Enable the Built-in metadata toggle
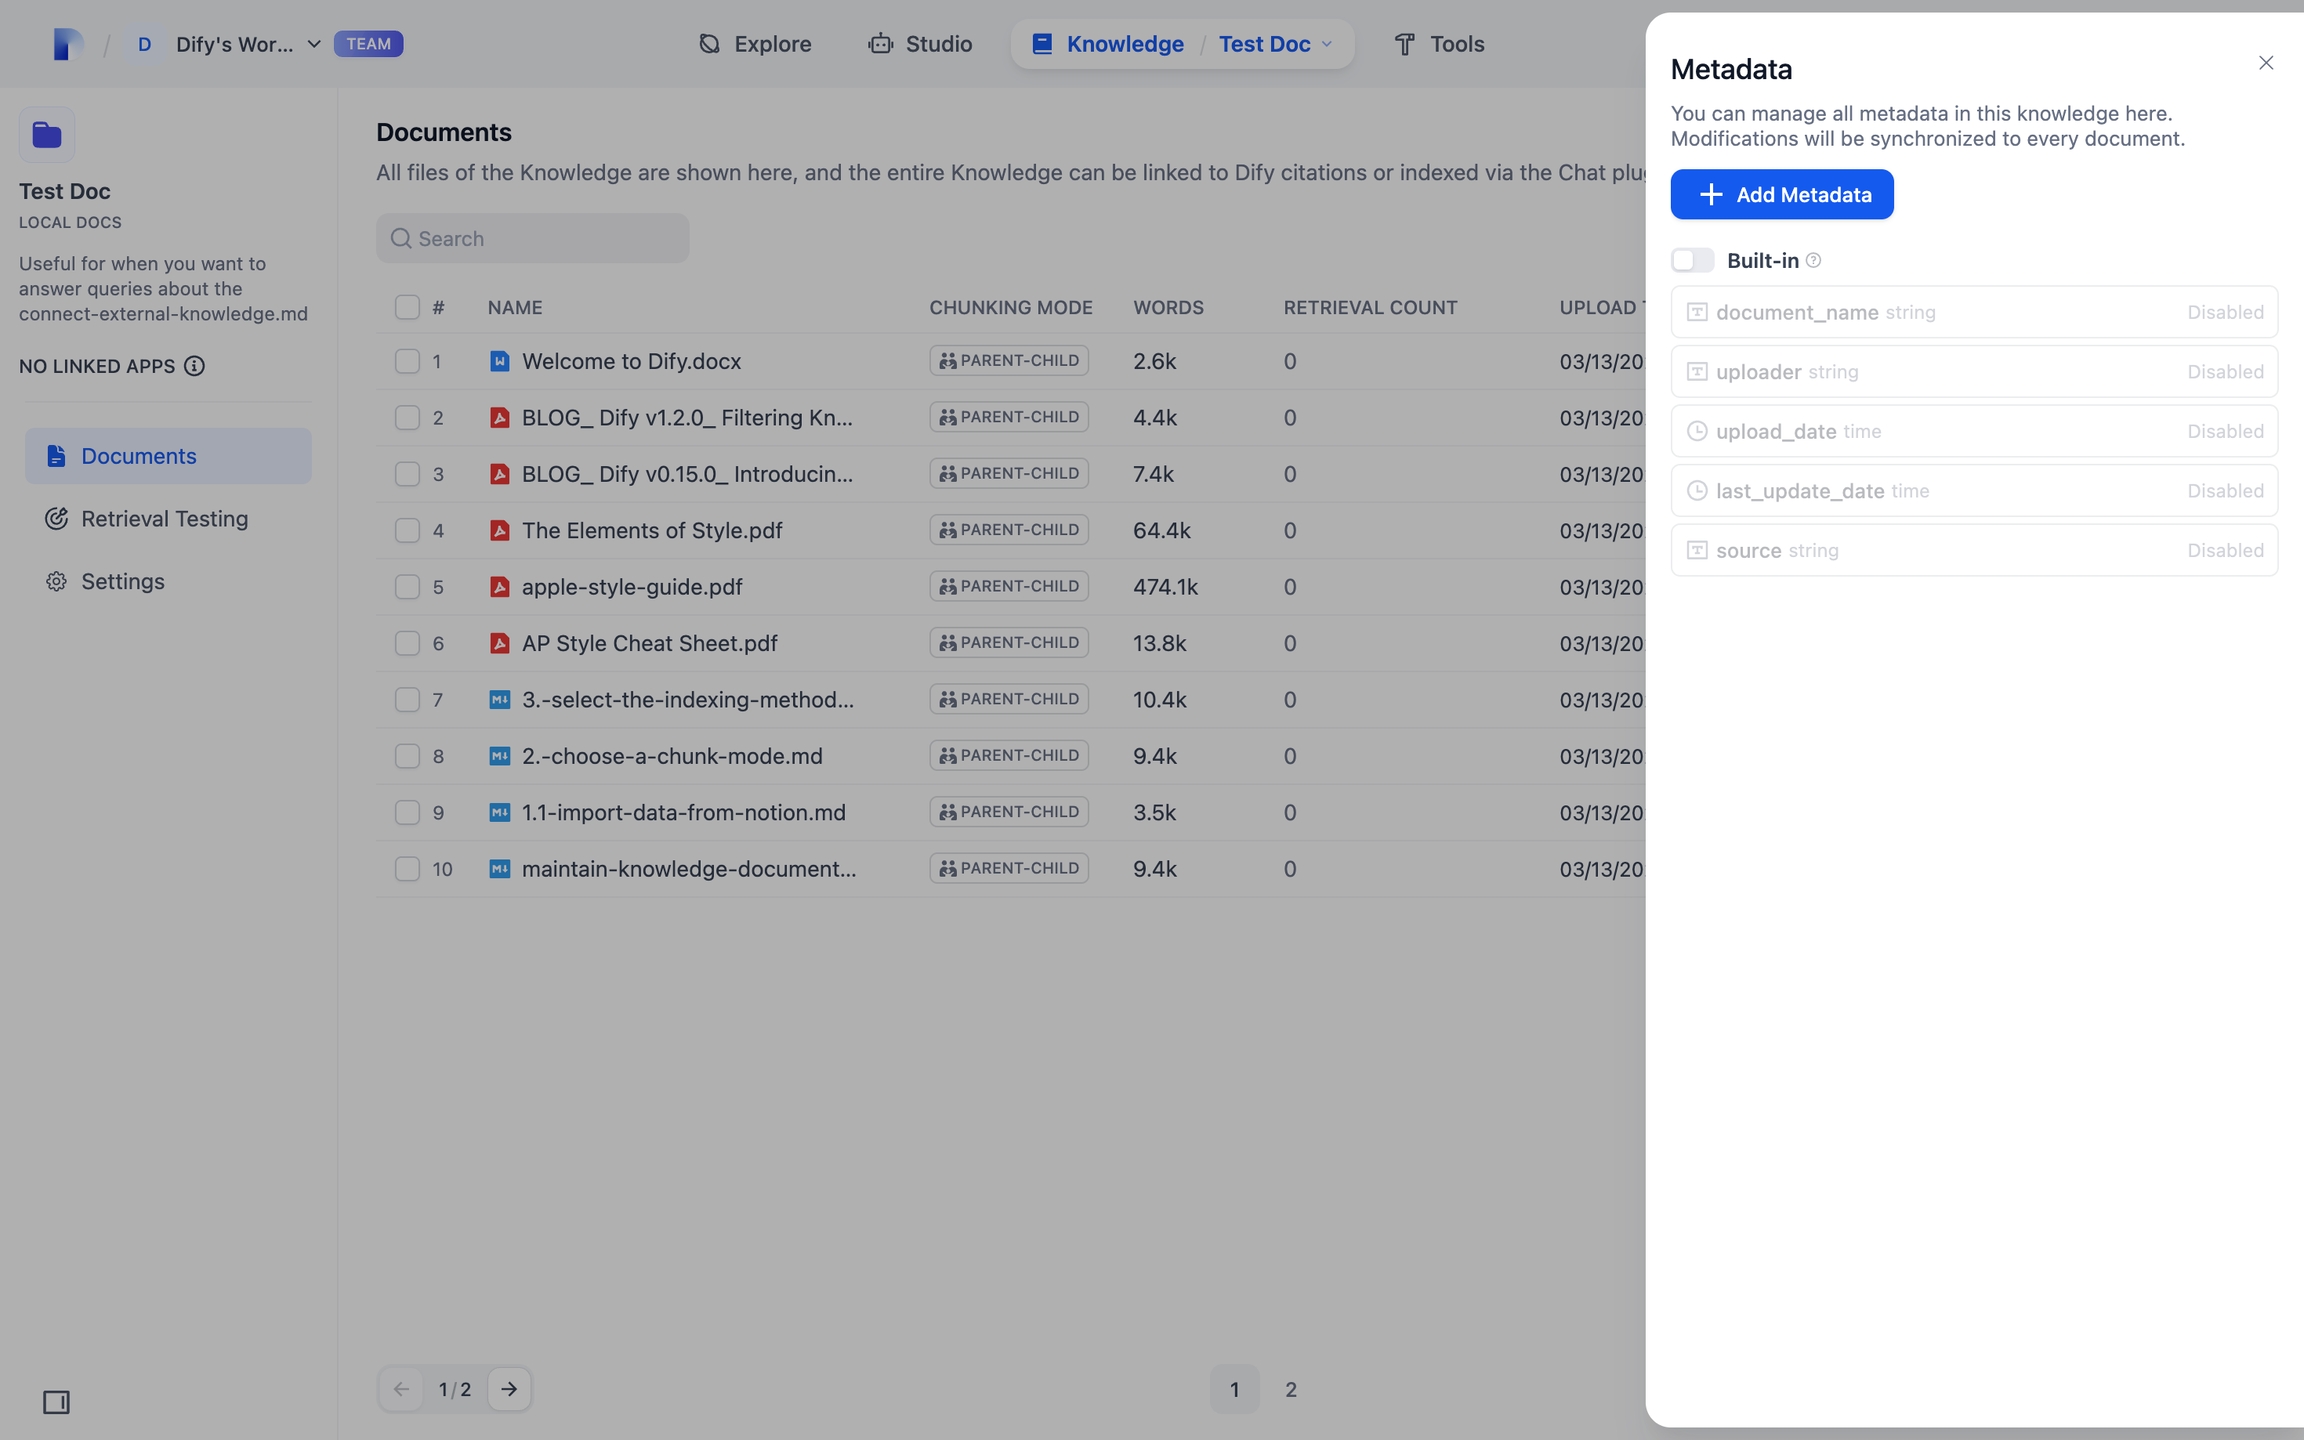 1692,261
